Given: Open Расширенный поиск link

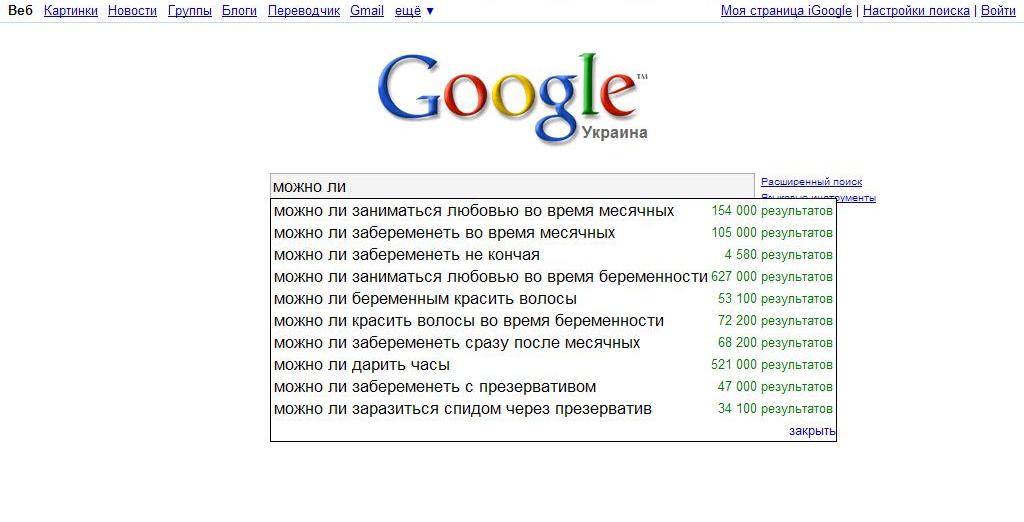Looking at the screenshot, I should 811,182.
